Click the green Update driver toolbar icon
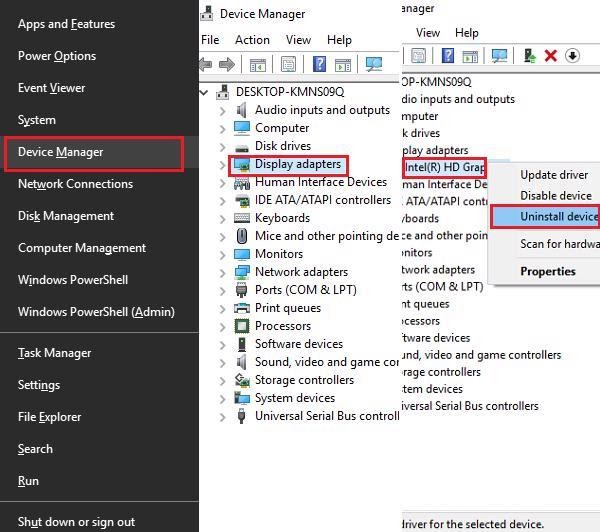Screen dimensions: 600x532 coord(528,56)
